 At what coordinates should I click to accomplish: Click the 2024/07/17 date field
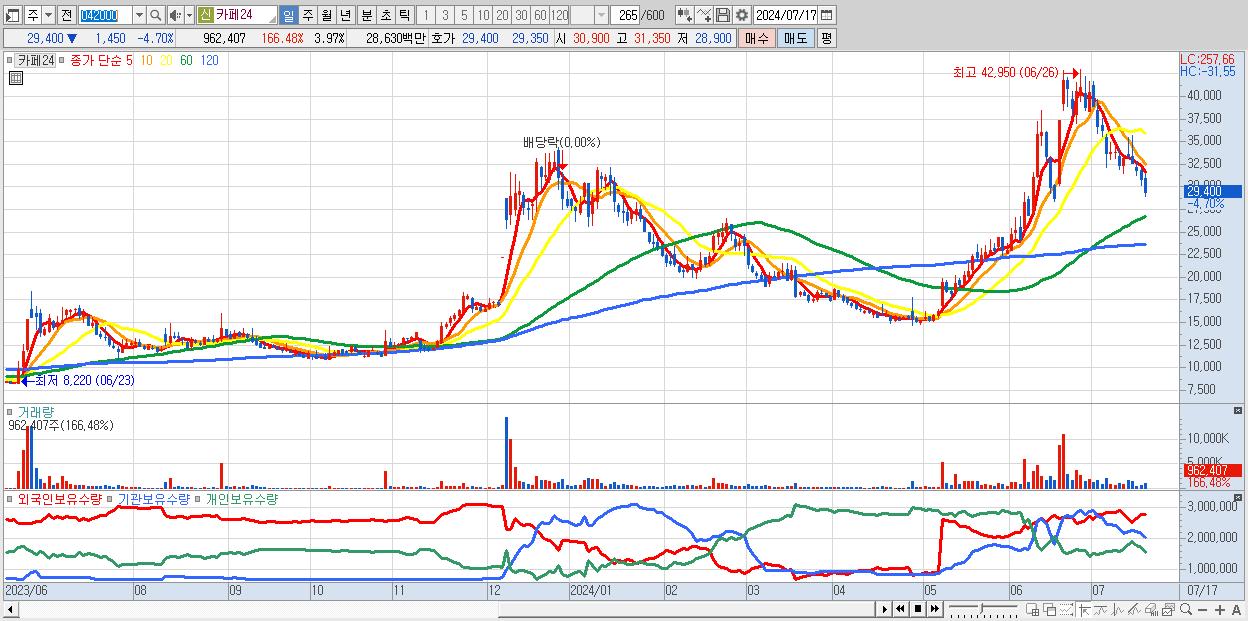tap(785, 15)
